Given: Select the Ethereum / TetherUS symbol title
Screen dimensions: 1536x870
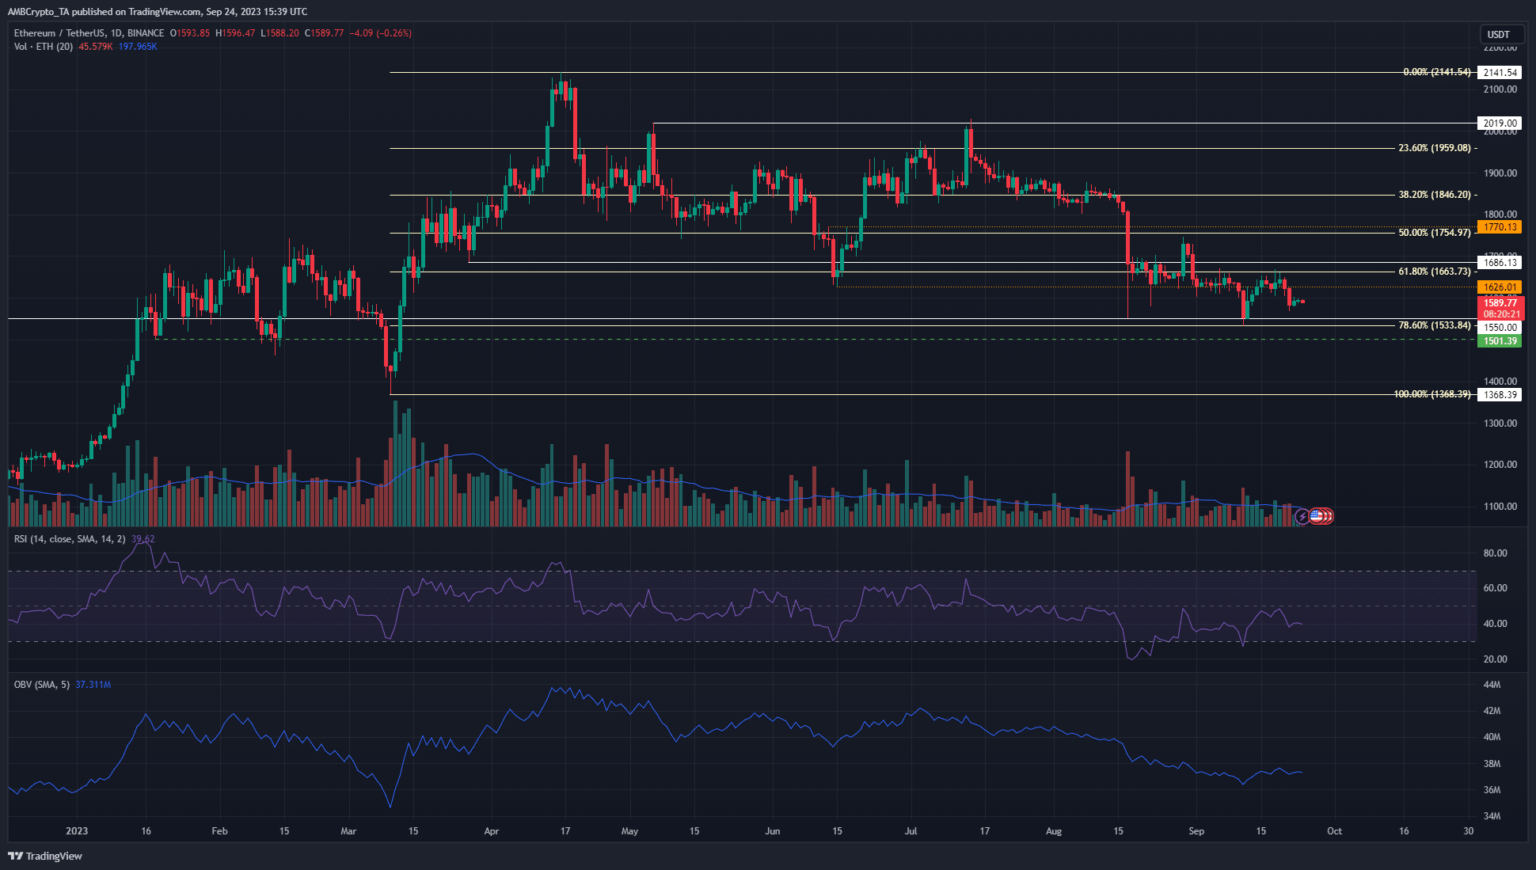Looking at the screenshot, I should point(89,33).
